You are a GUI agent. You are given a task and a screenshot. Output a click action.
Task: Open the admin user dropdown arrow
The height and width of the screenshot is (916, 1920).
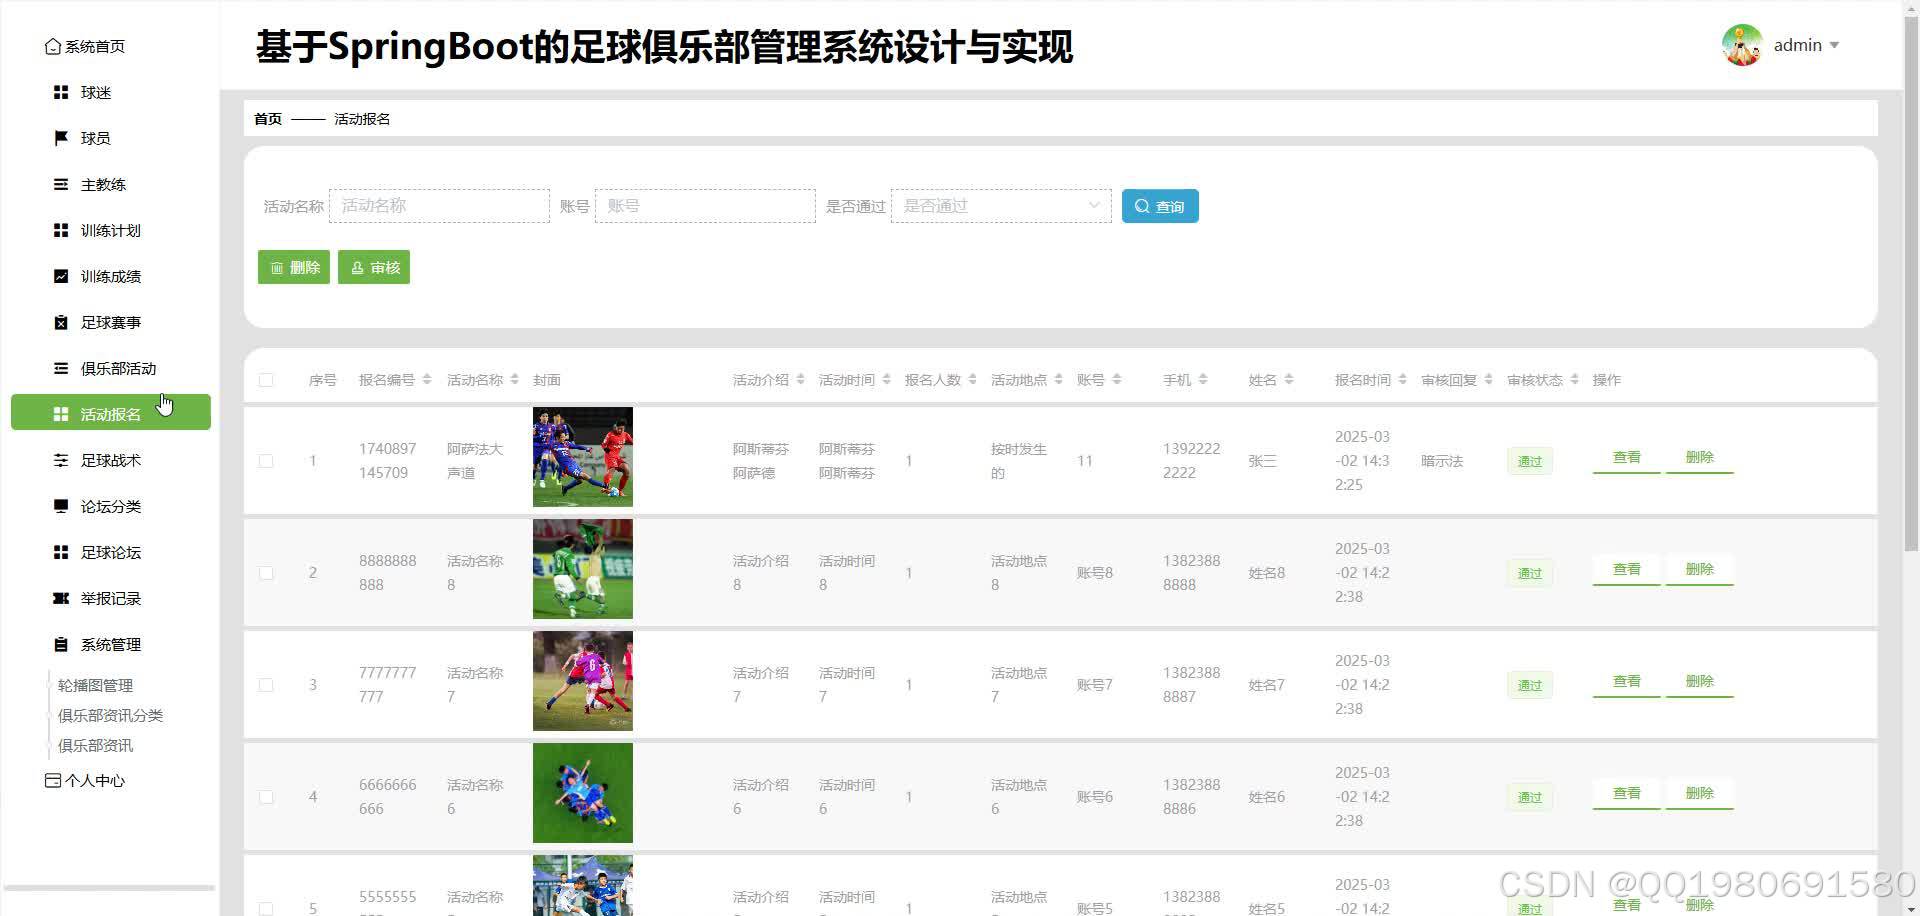(x=1834, y=45)
